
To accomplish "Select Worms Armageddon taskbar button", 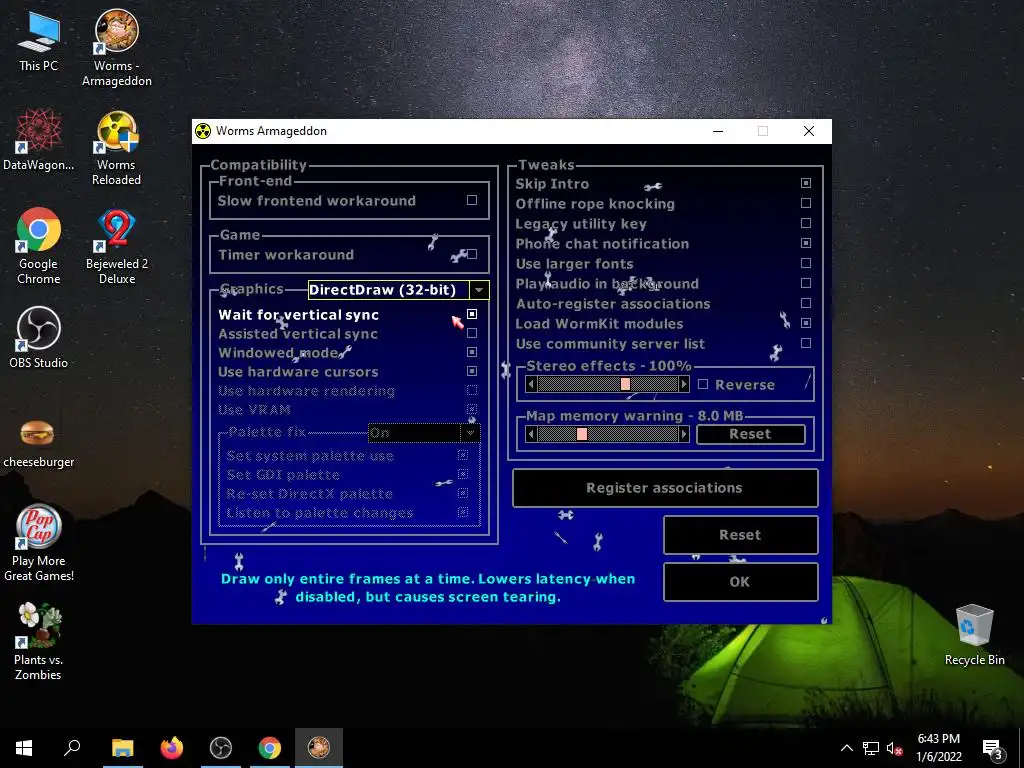I will 319,748.
